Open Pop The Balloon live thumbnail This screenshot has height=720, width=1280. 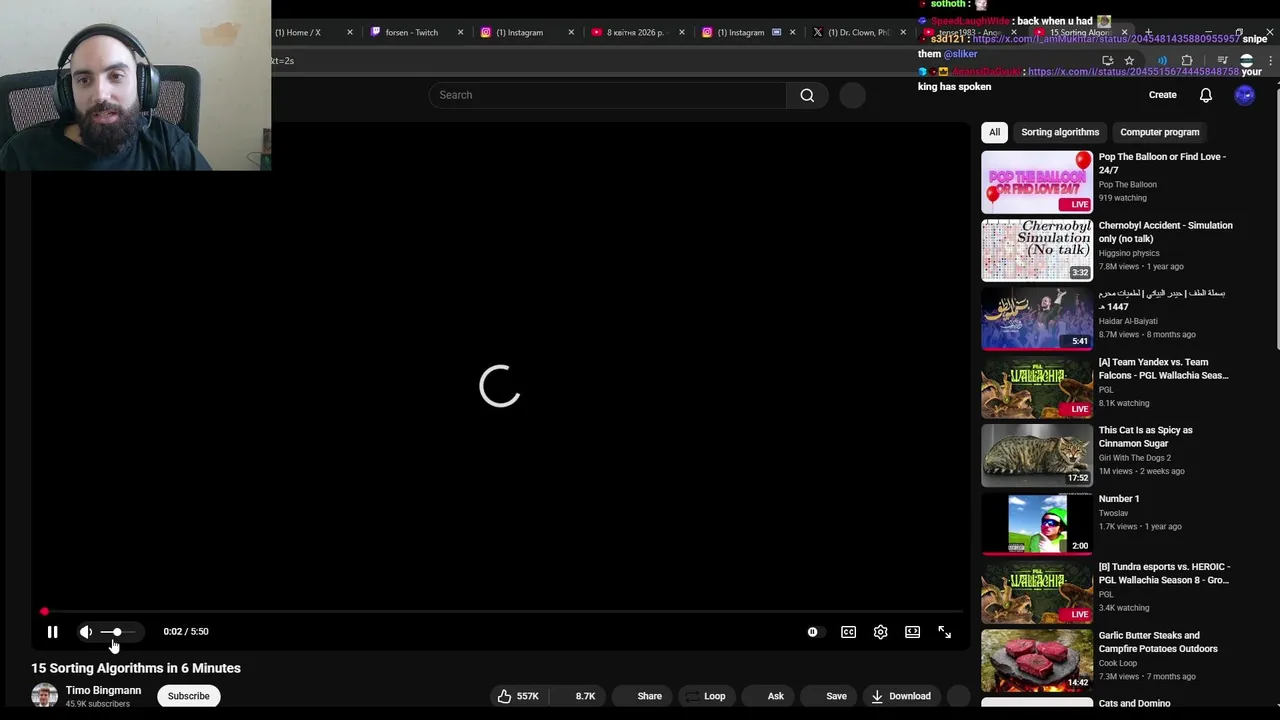(x=1037, y=182)
